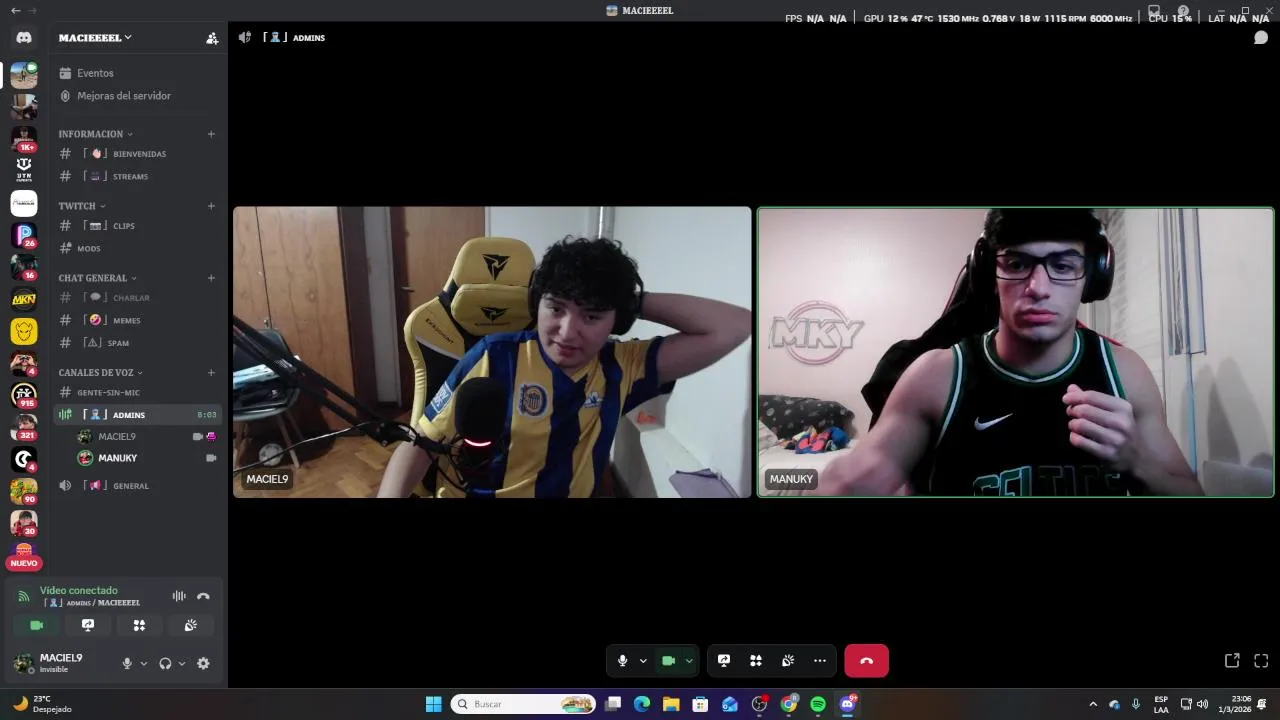Select MANUKY in voice member list
1280x720 pixels.
(x=147, y=458)
